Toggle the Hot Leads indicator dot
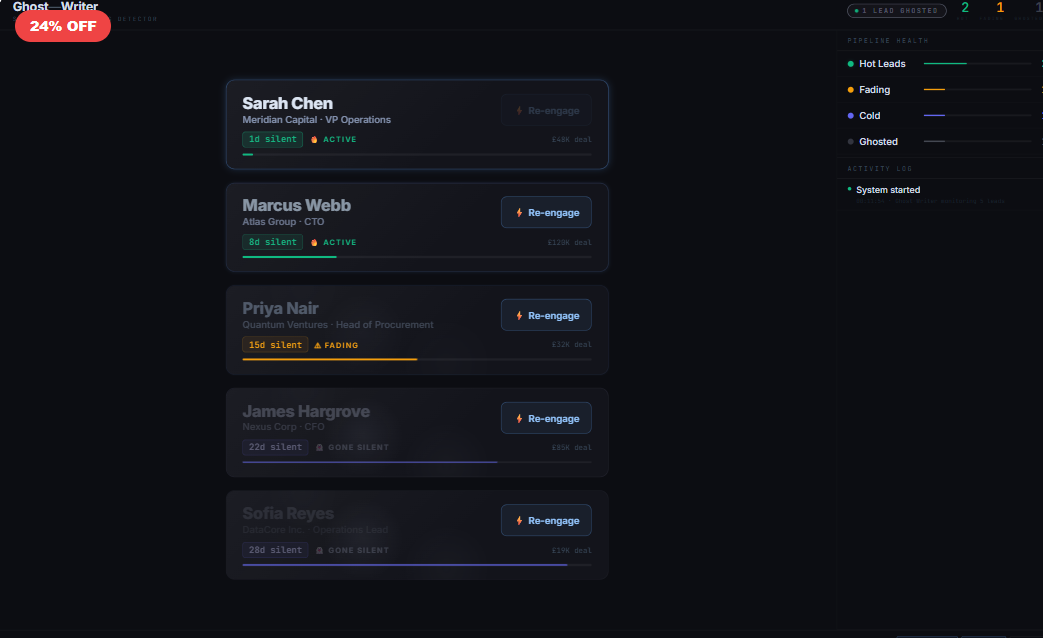 [x=849, y=63]
